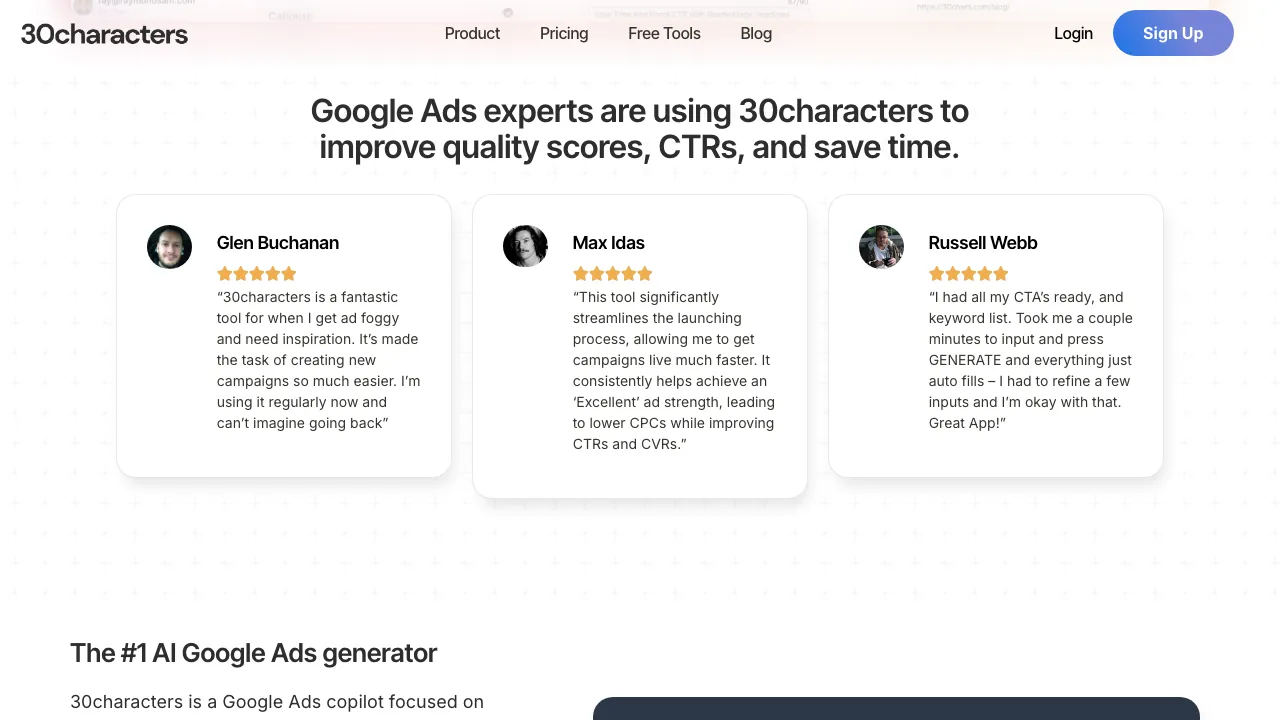Image resolution: width=1280 pixels, height=720 pixels.
Task: Click Glen Buchanan's profile photo
Action: pyautogui.click(x=169, y=247)
